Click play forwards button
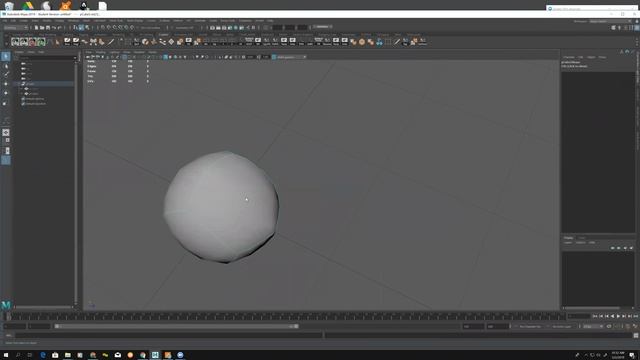The height and width of the screenshot is (360, 640). pyautogui.click(x=618, y=316)
